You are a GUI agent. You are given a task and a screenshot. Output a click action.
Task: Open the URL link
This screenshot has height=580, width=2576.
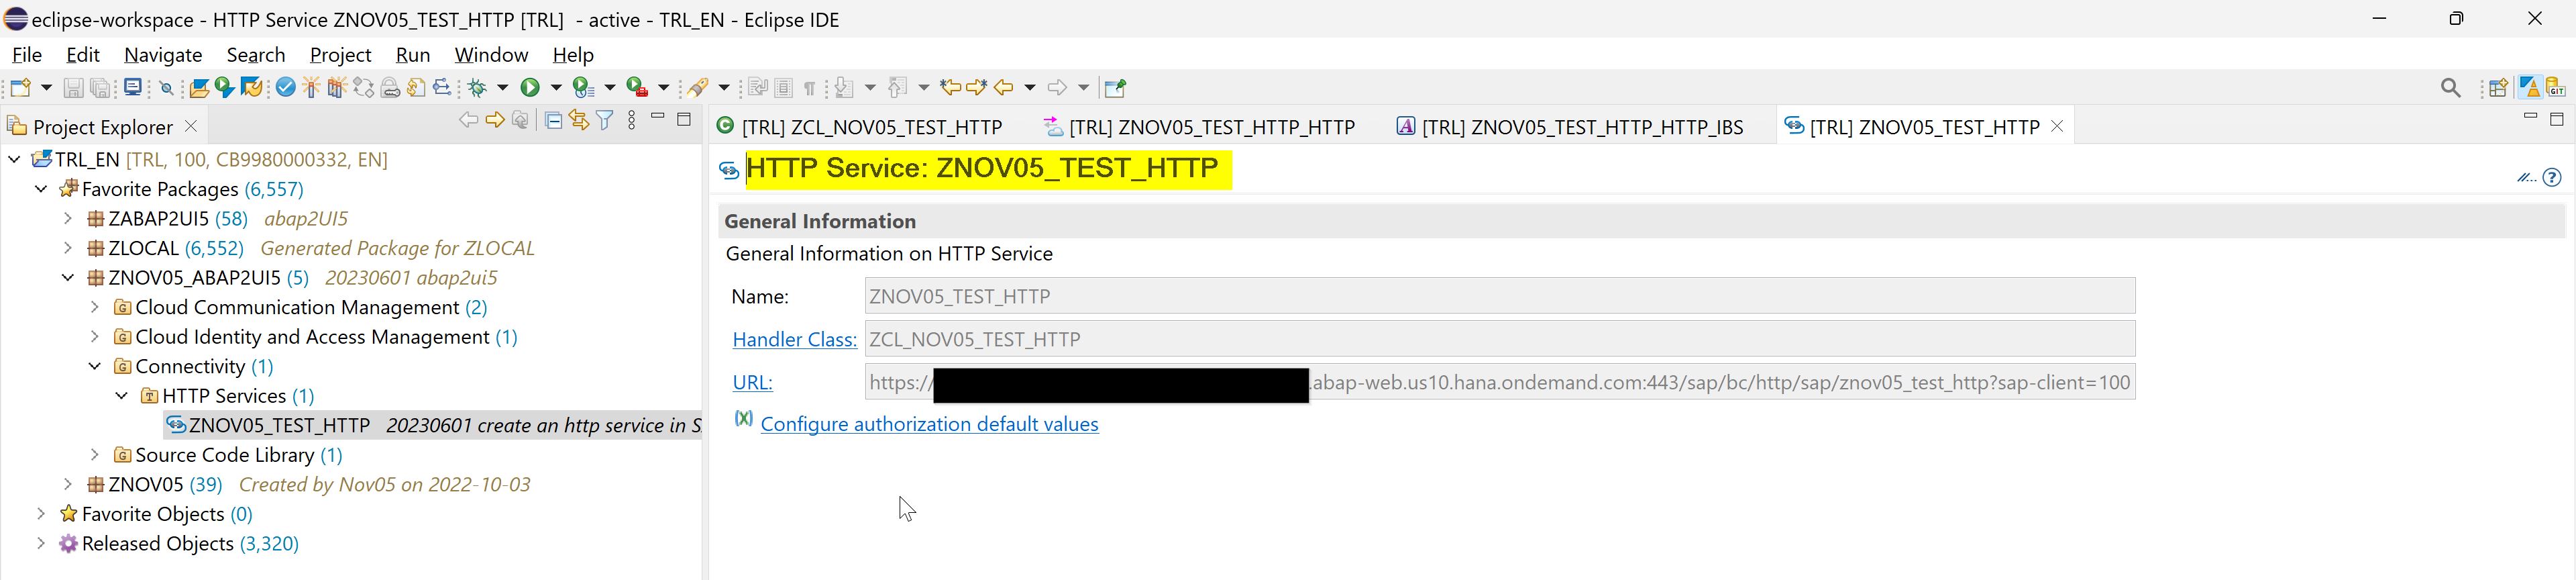[x=752, y=382]
